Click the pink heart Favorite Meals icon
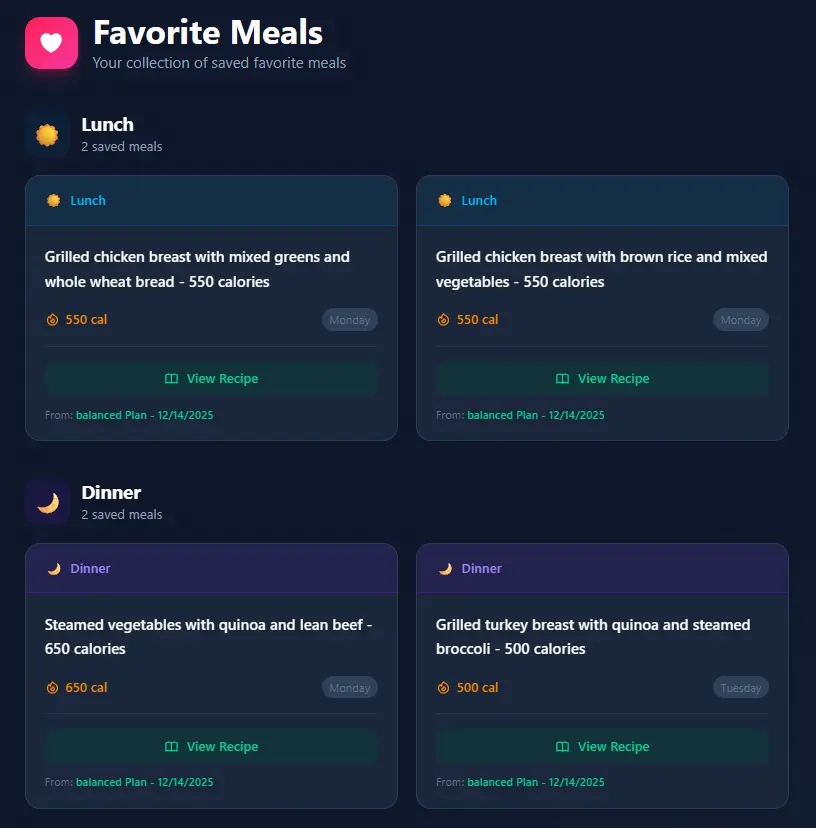Image resolution: width=816 pixels, height=828 pixels. [51, 43]
